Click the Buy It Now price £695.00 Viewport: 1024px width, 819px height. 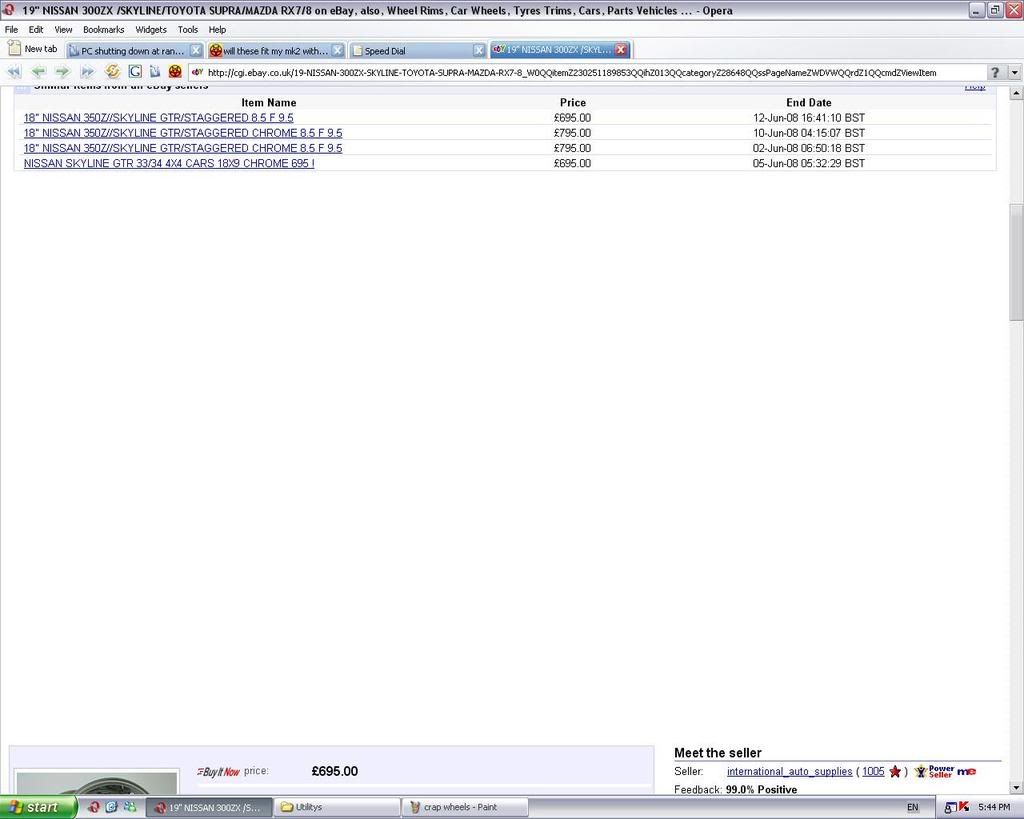coord(334,771)
